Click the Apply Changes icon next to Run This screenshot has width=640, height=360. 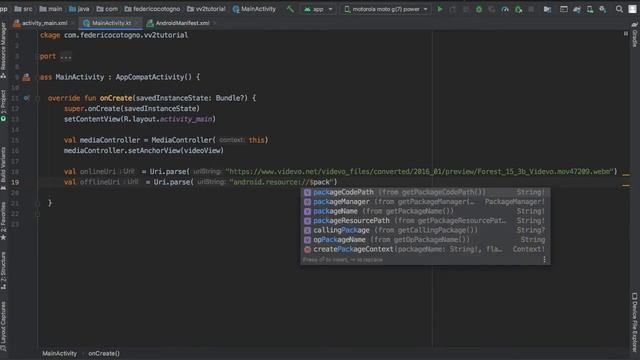coord(453,9)
